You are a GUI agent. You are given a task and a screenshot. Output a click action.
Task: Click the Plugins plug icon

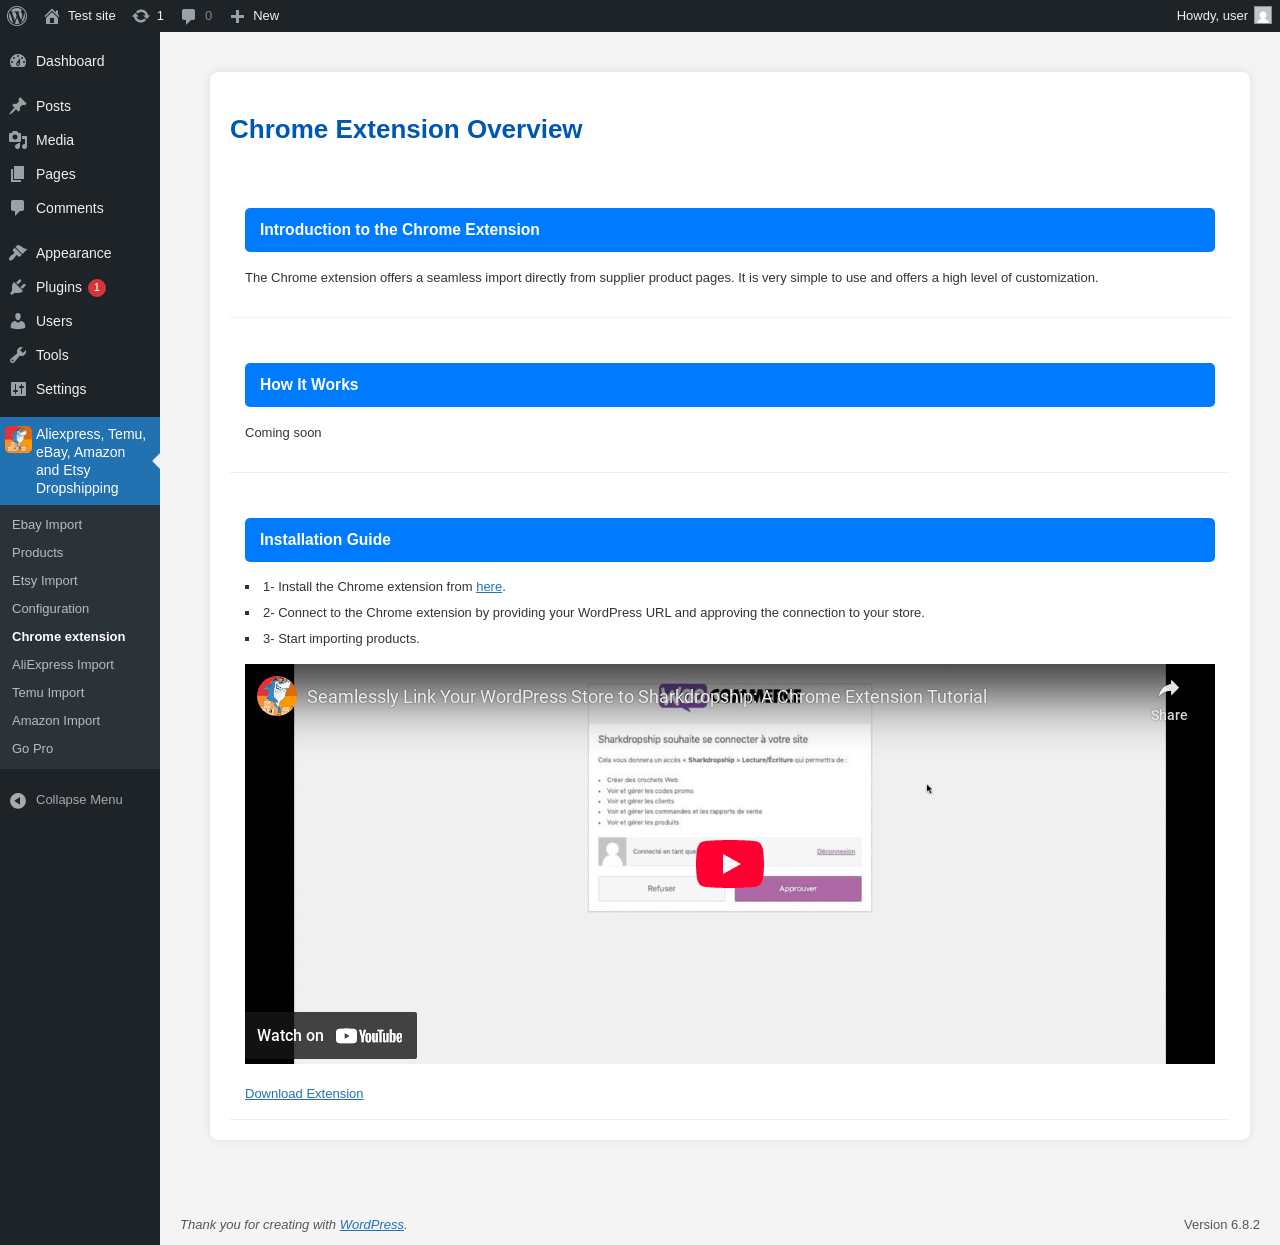coord(18,287)
